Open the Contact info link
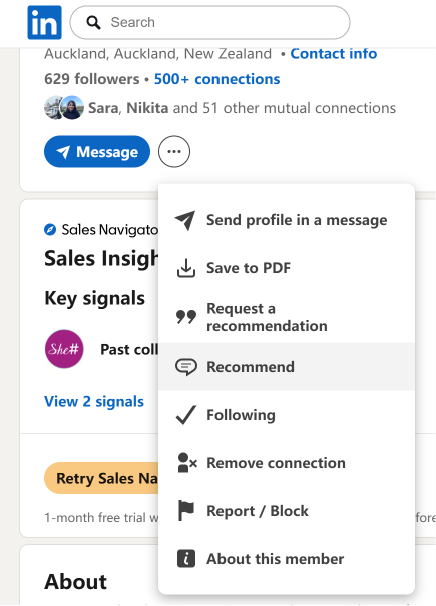 coord(334,53)
